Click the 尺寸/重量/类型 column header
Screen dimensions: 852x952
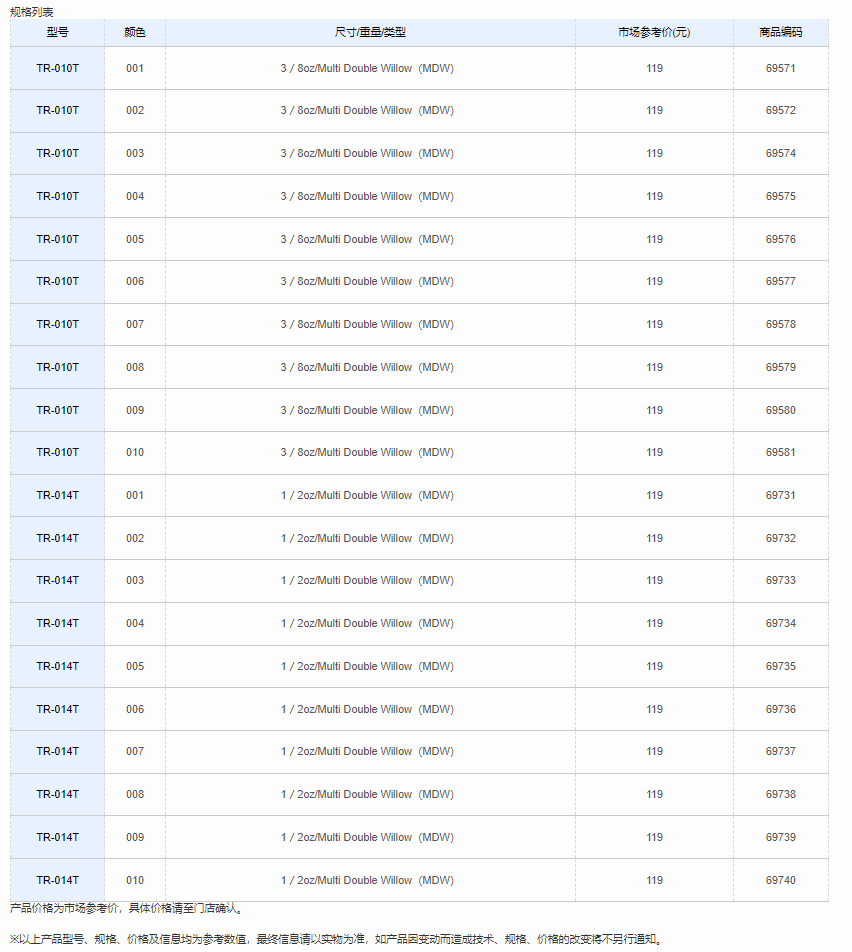click(x=370, y=32)
